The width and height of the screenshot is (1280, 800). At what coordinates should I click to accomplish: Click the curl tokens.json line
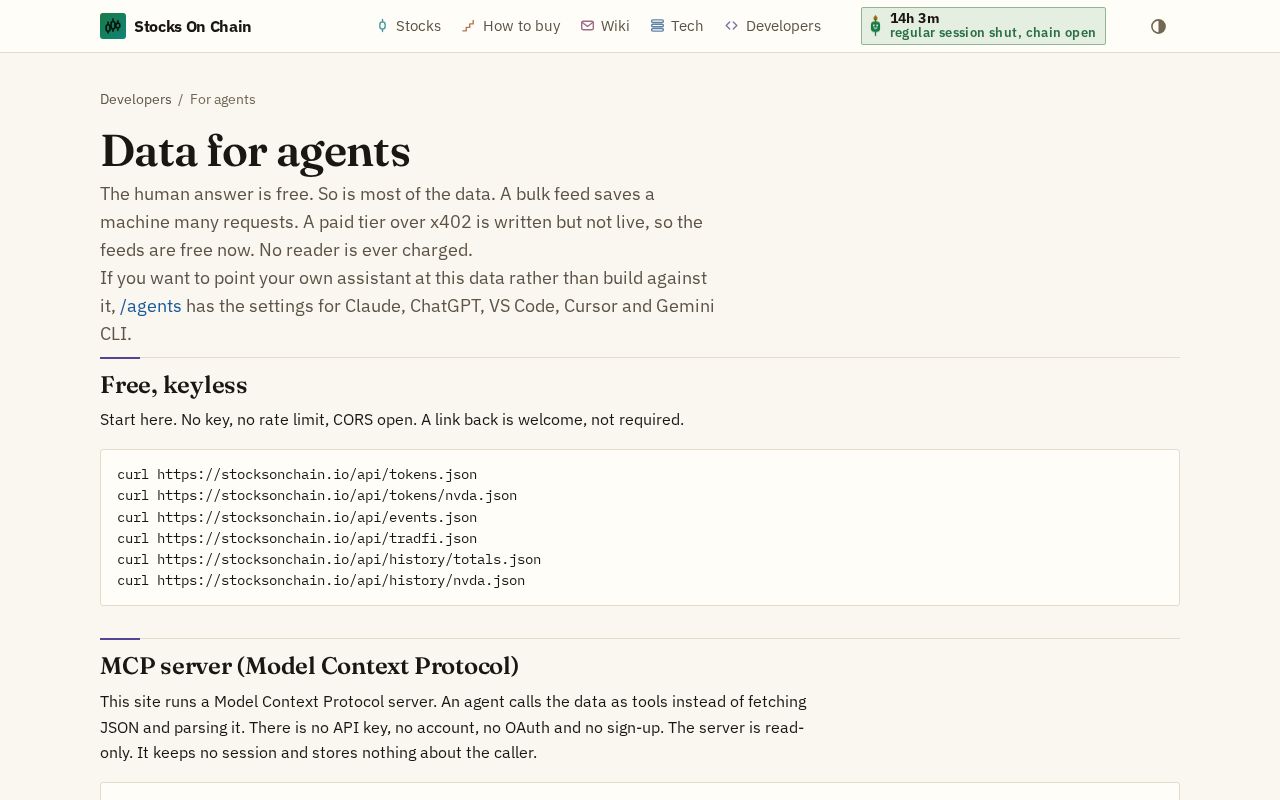pos(297,474)
